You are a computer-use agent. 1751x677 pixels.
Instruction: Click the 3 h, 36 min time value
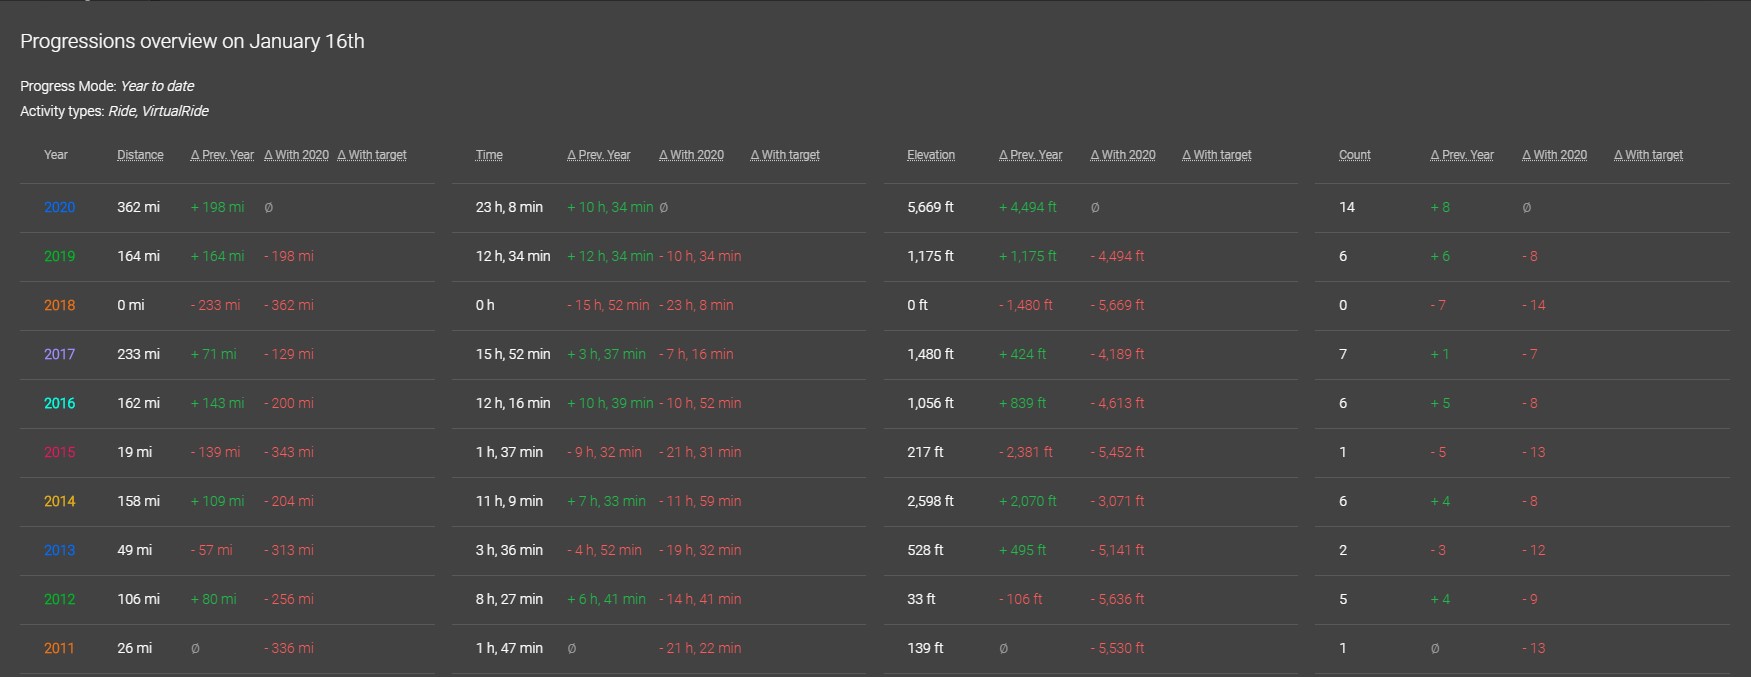509,550
